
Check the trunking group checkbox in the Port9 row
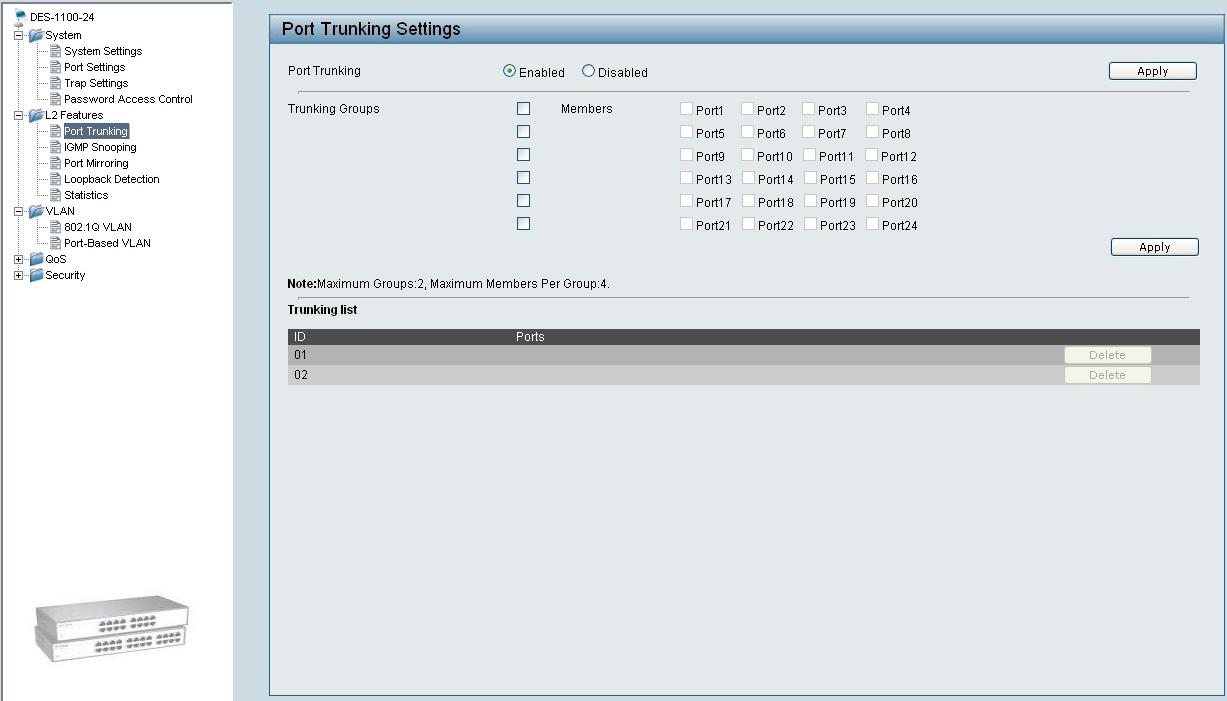point(523,154)
